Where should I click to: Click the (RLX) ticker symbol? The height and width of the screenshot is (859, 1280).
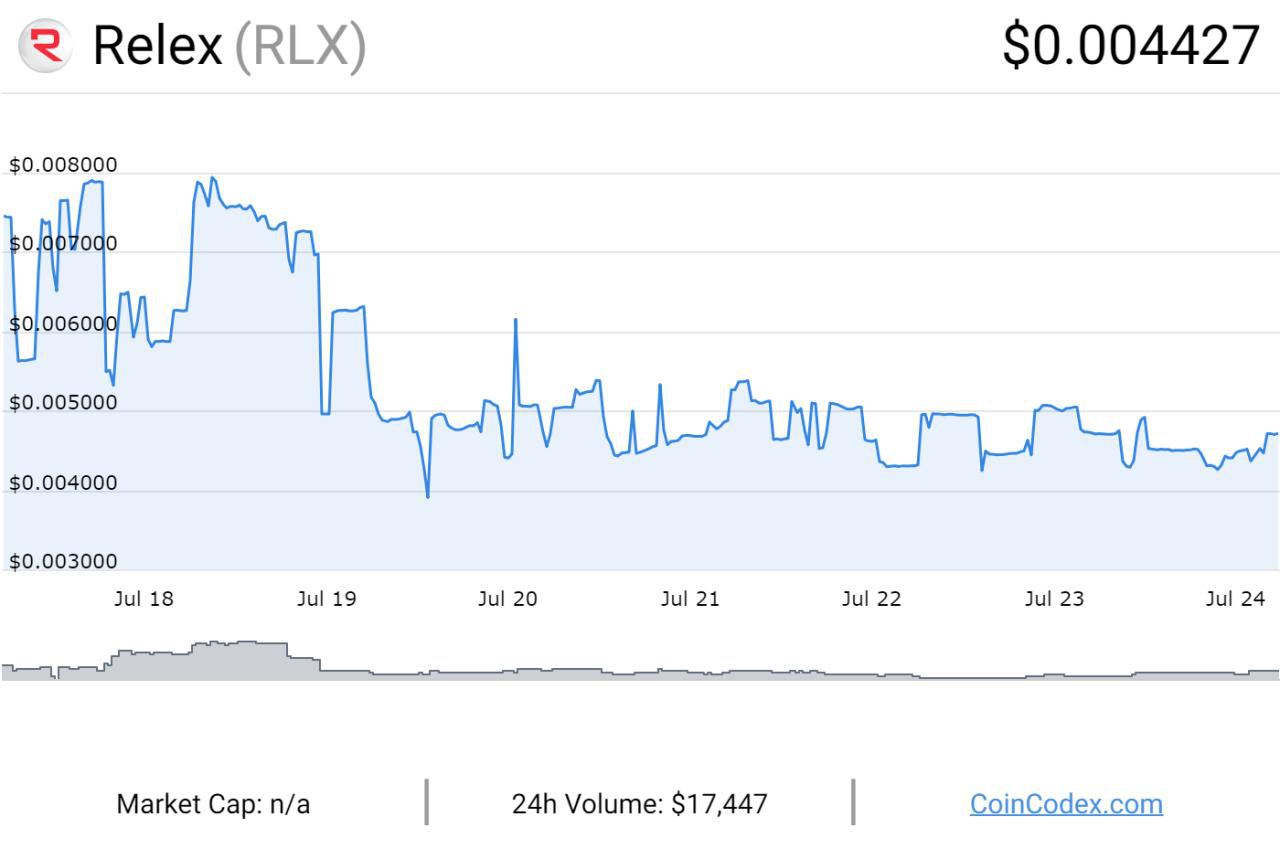pos(300,47)
